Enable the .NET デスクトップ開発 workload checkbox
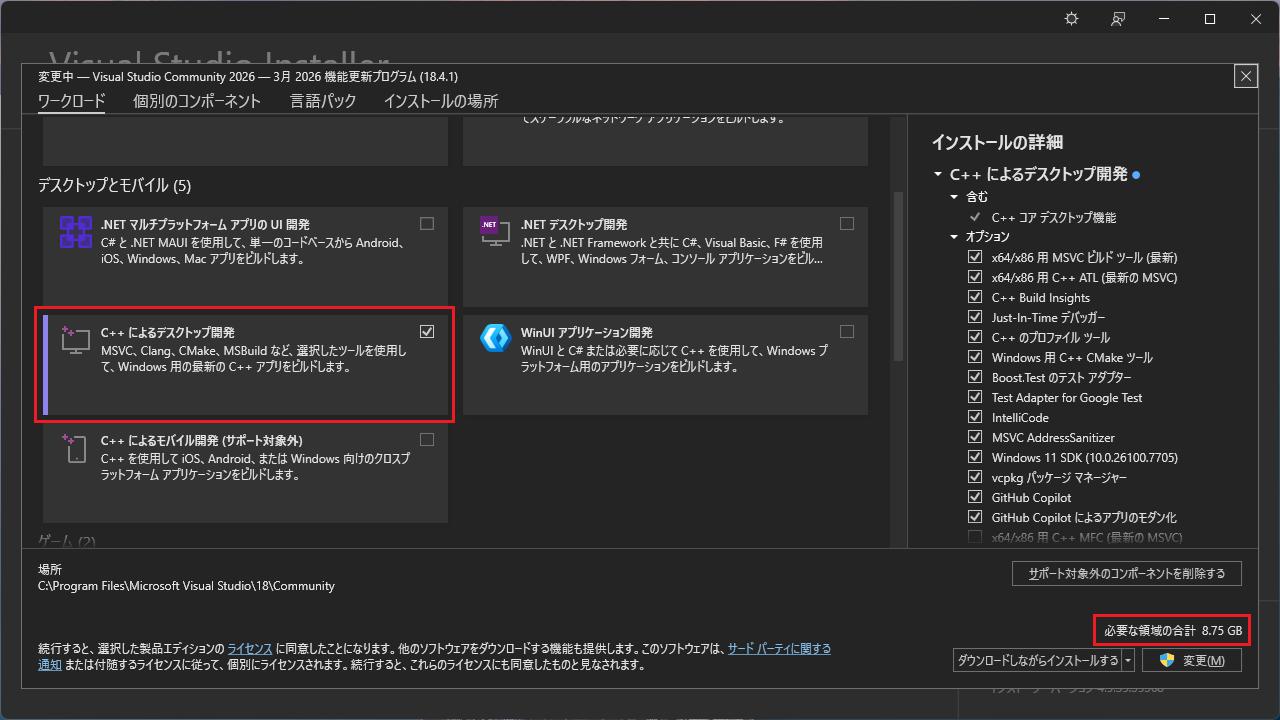This screenshot has width=1280, height=720. [x=847, y=223]
